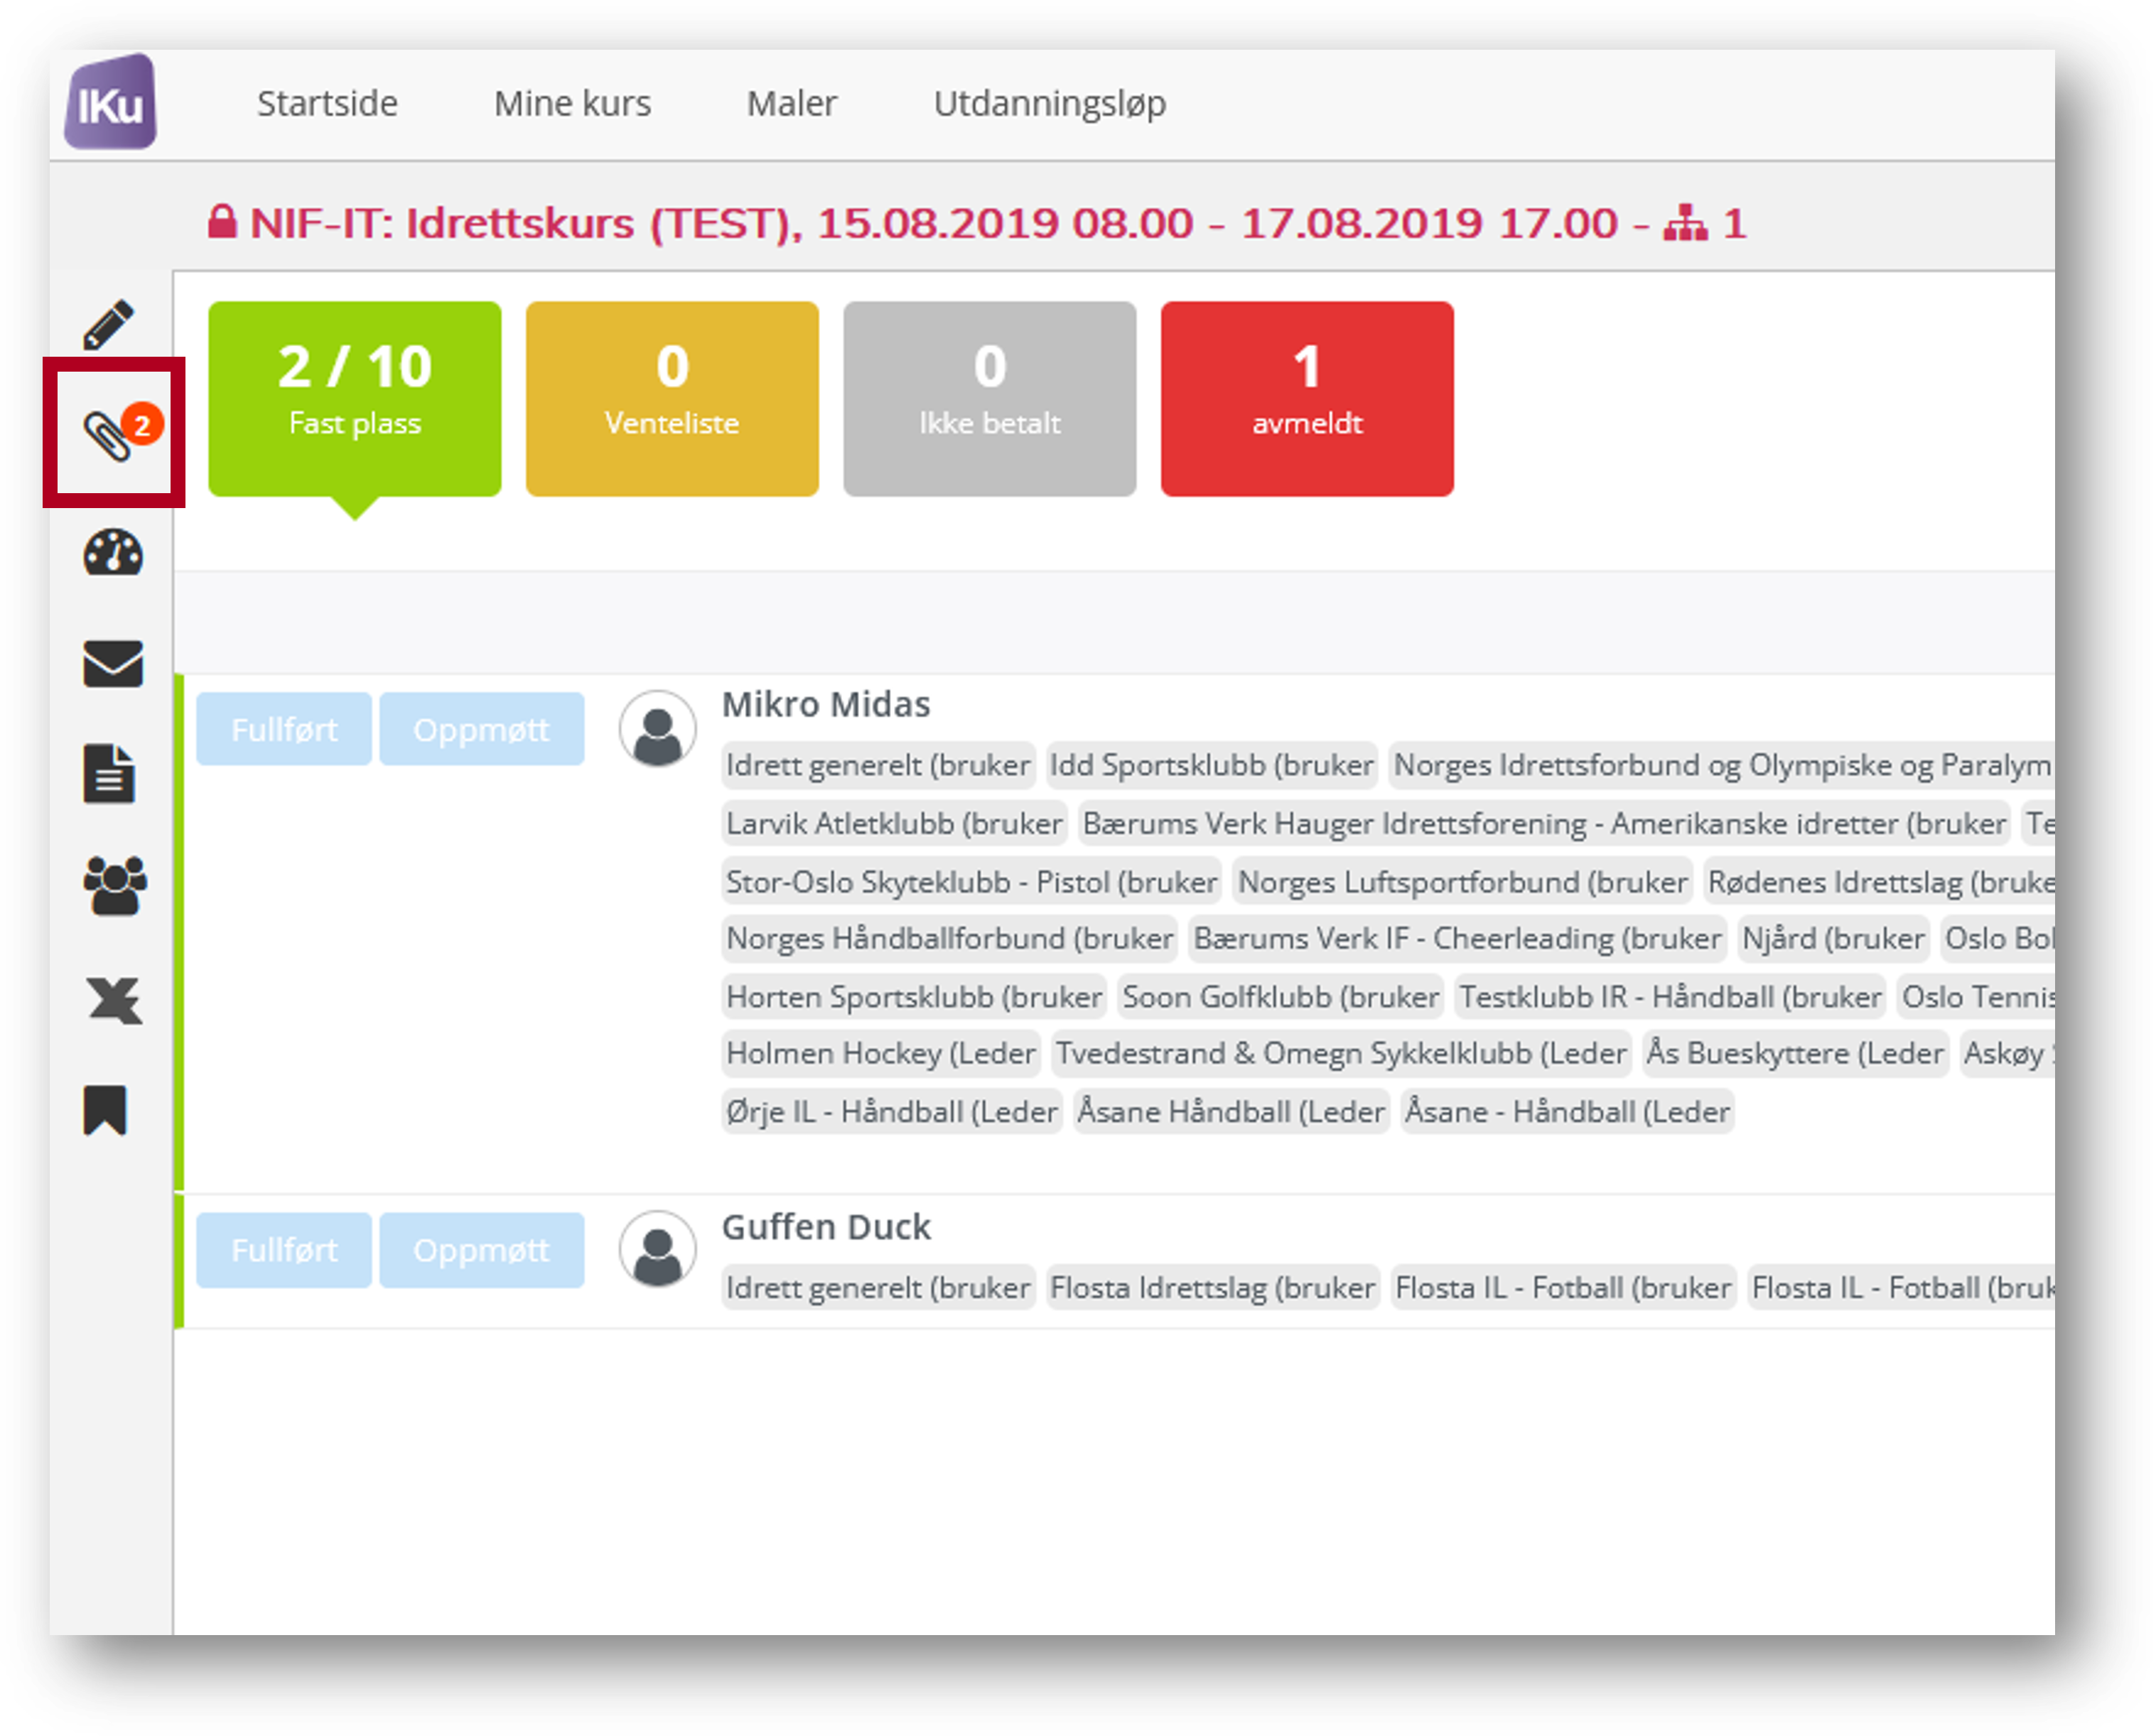This screenshot has height=1736, width=2156.
Task: Click Guffen Duck 'Idrett generelt (bruker' tag
Action: click(878, 1289)
